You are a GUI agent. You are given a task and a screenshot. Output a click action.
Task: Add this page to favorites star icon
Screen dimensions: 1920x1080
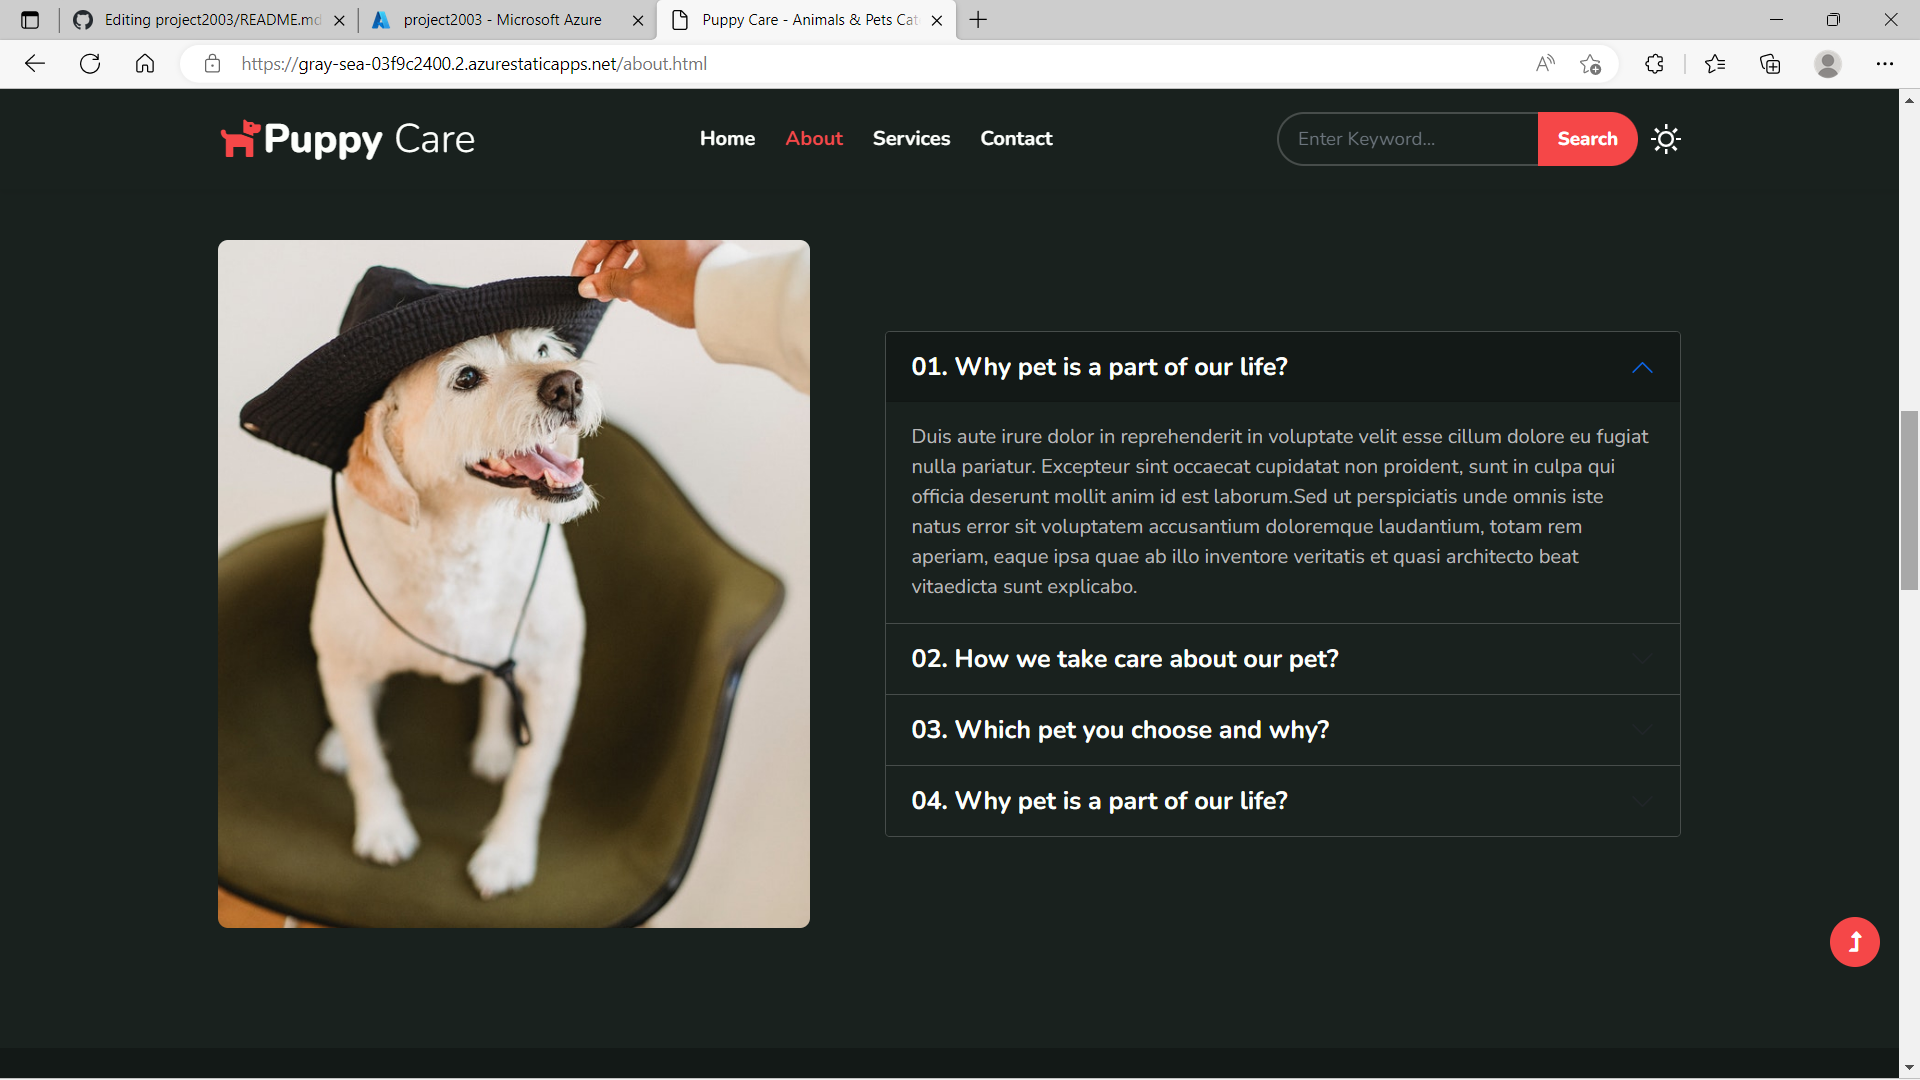pyautogui.click(x=1590, y=64)
